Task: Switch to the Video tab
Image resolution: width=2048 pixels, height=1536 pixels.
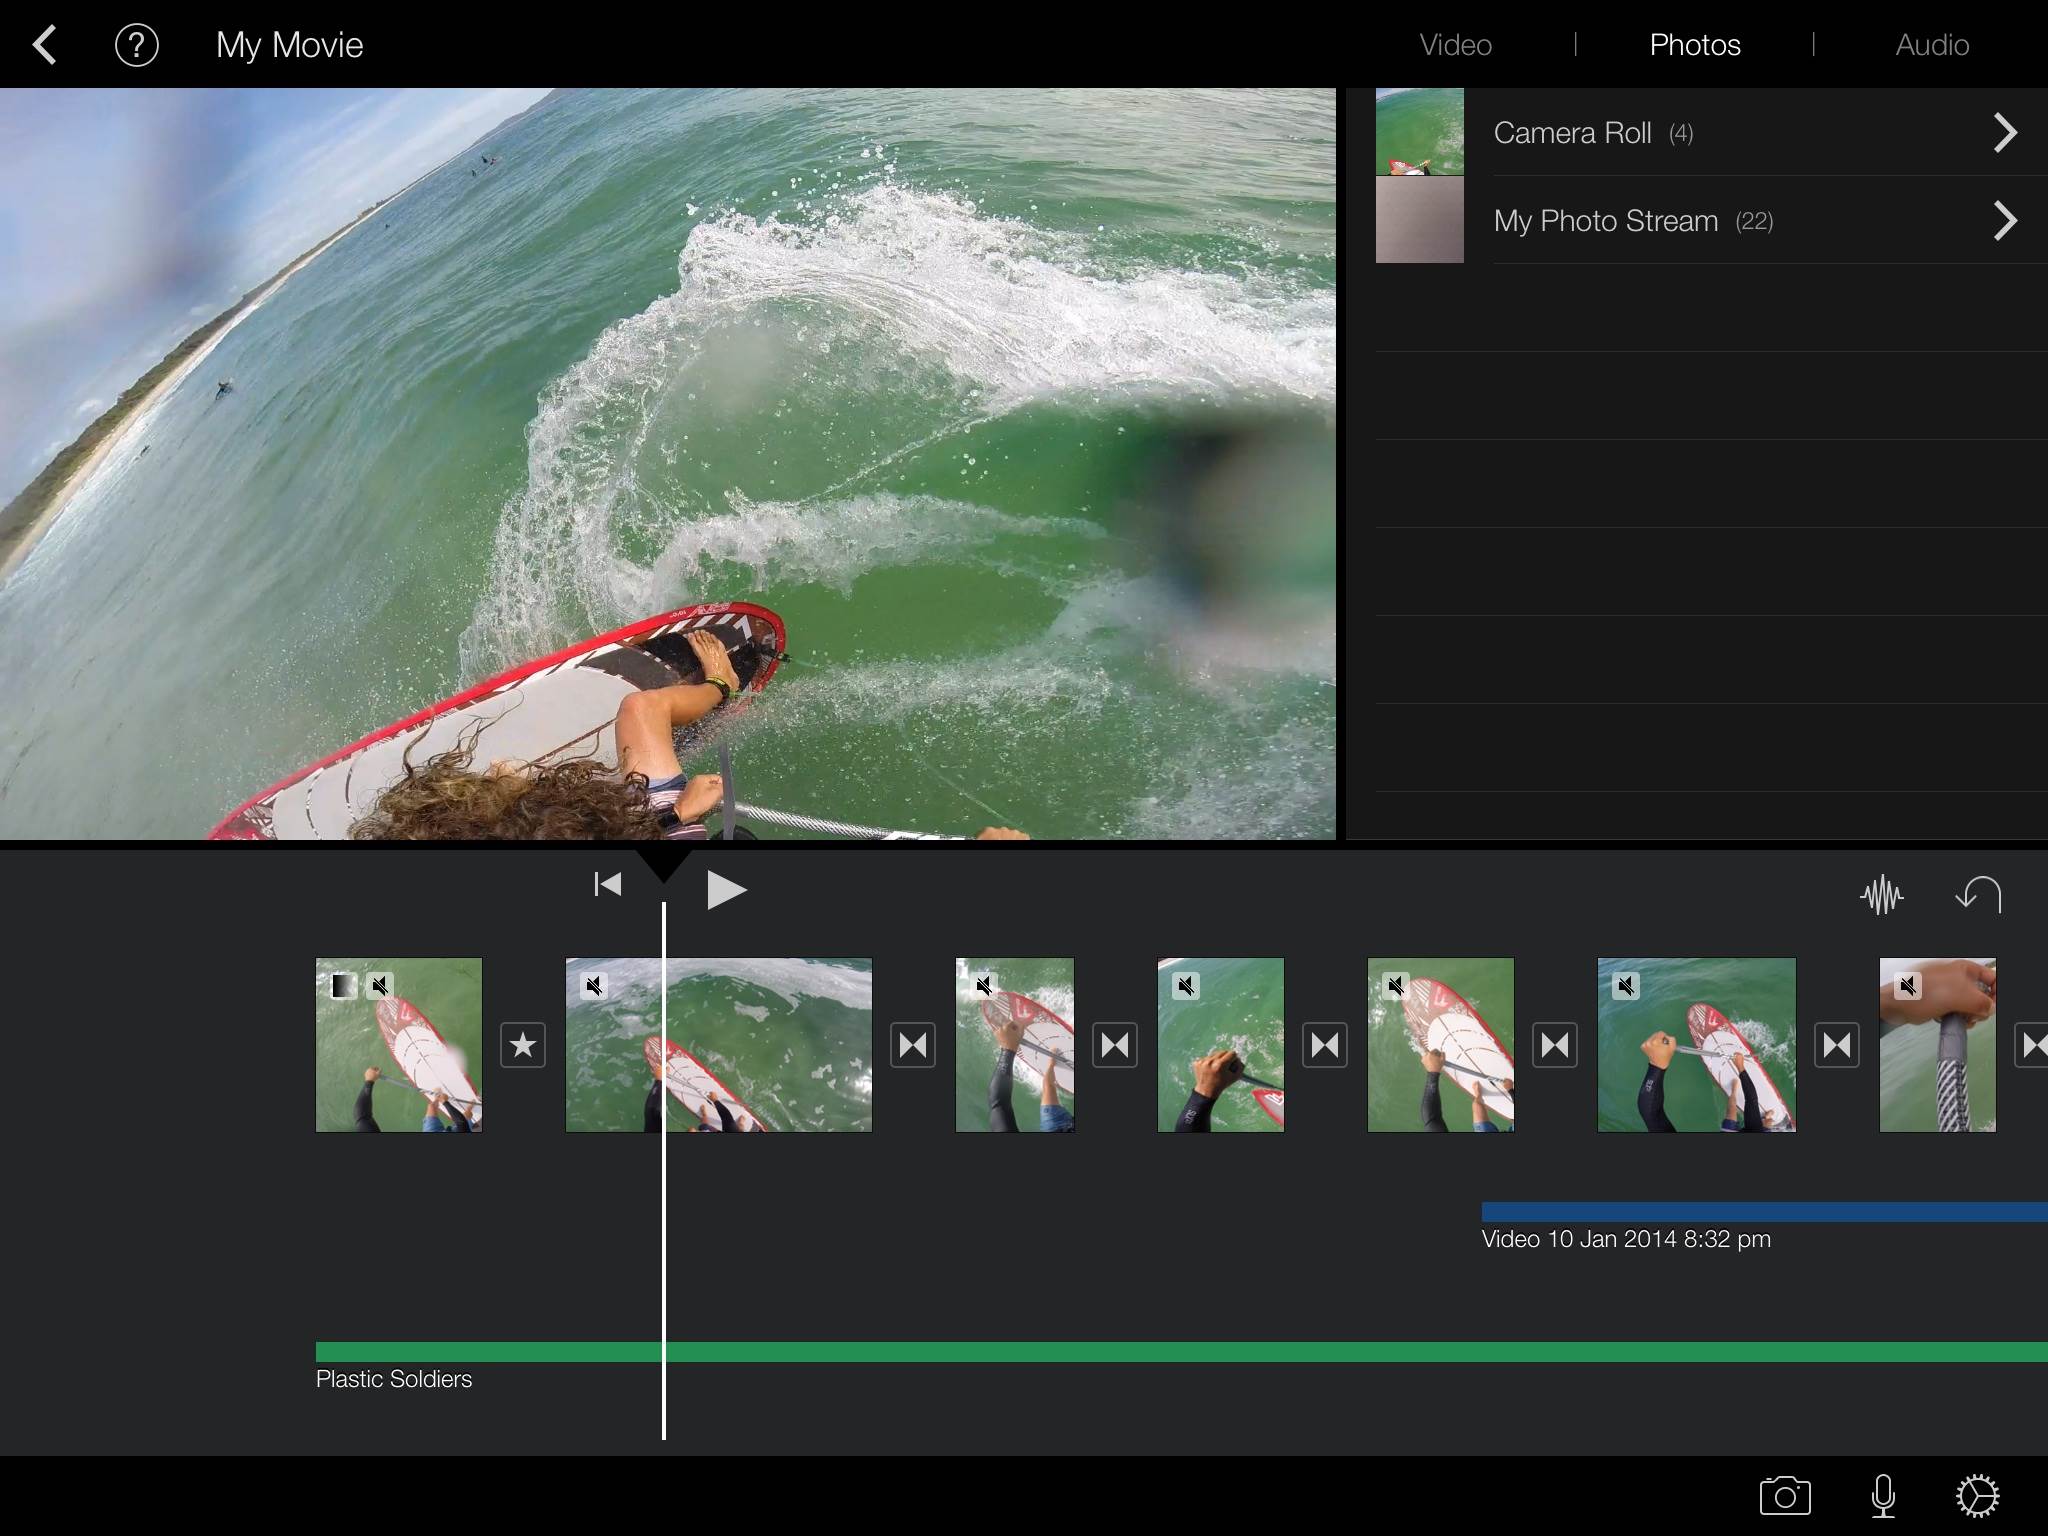Action: 1455,45
